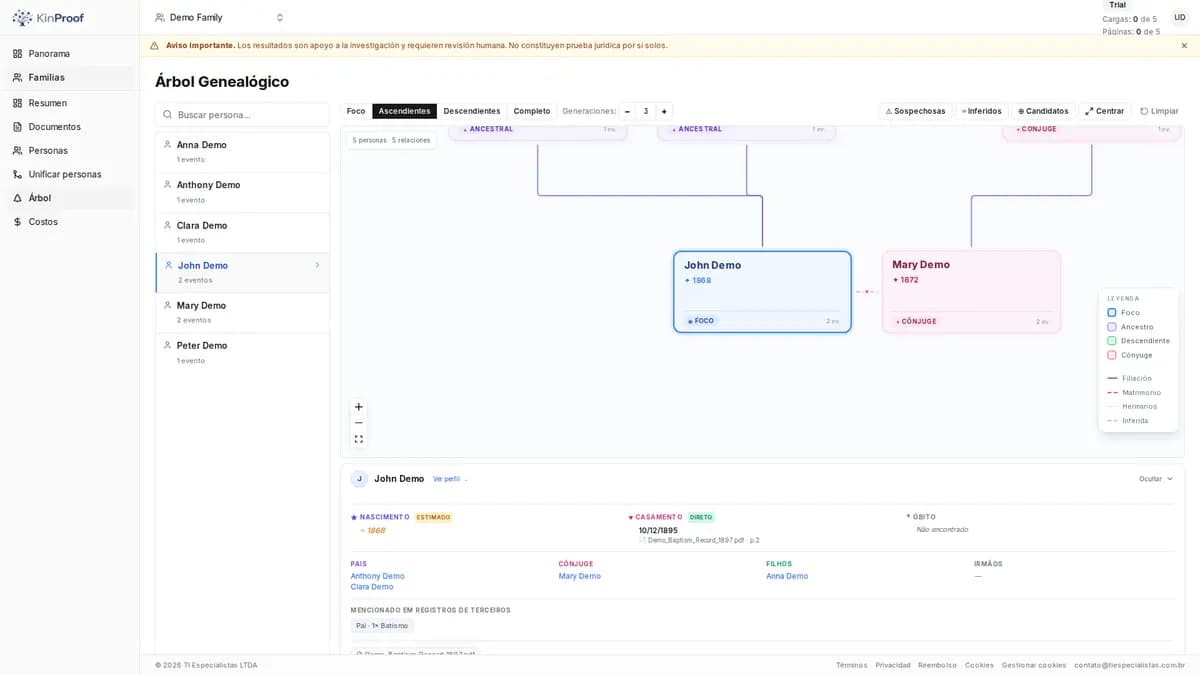Open the Anna Demo child link
This screenshot has height=675, width=1200.
click(787, 576)
